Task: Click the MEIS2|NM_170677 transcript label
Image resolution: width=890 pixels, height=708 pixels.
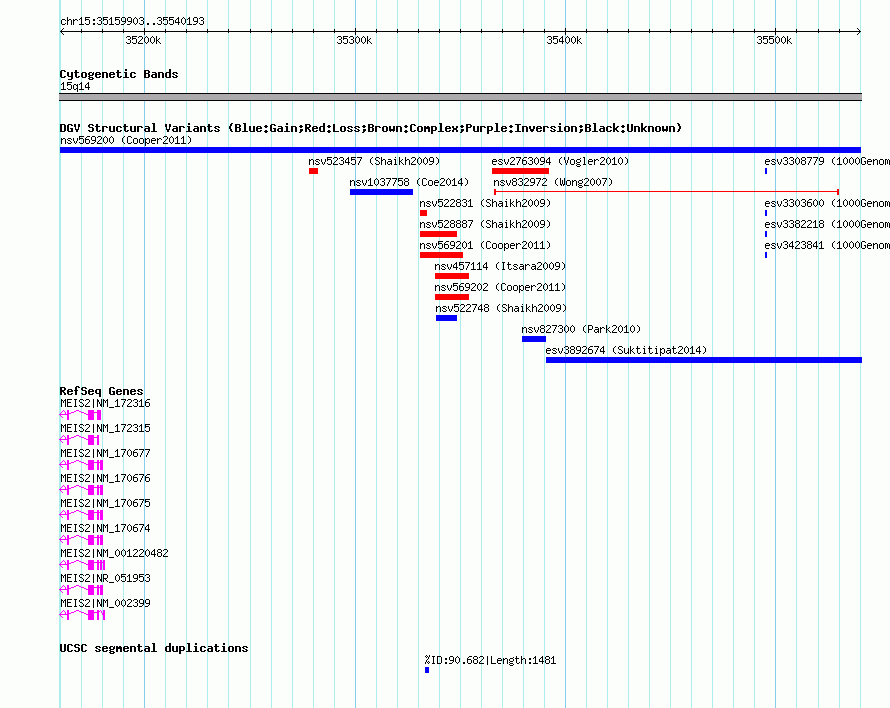Action: [x=105, y=454]
